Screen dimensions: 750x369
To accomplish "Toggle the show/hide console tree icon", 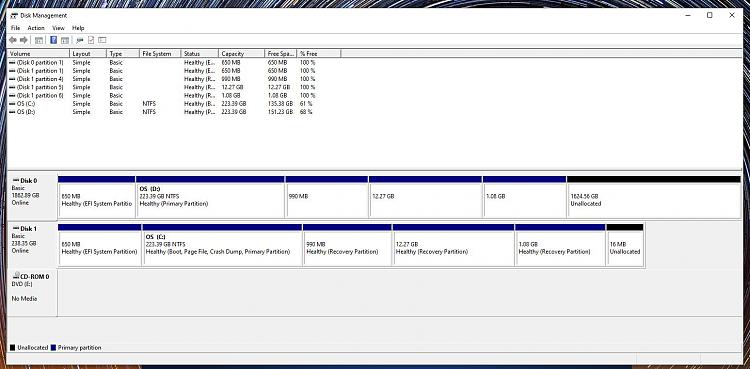I will point(39,40).
